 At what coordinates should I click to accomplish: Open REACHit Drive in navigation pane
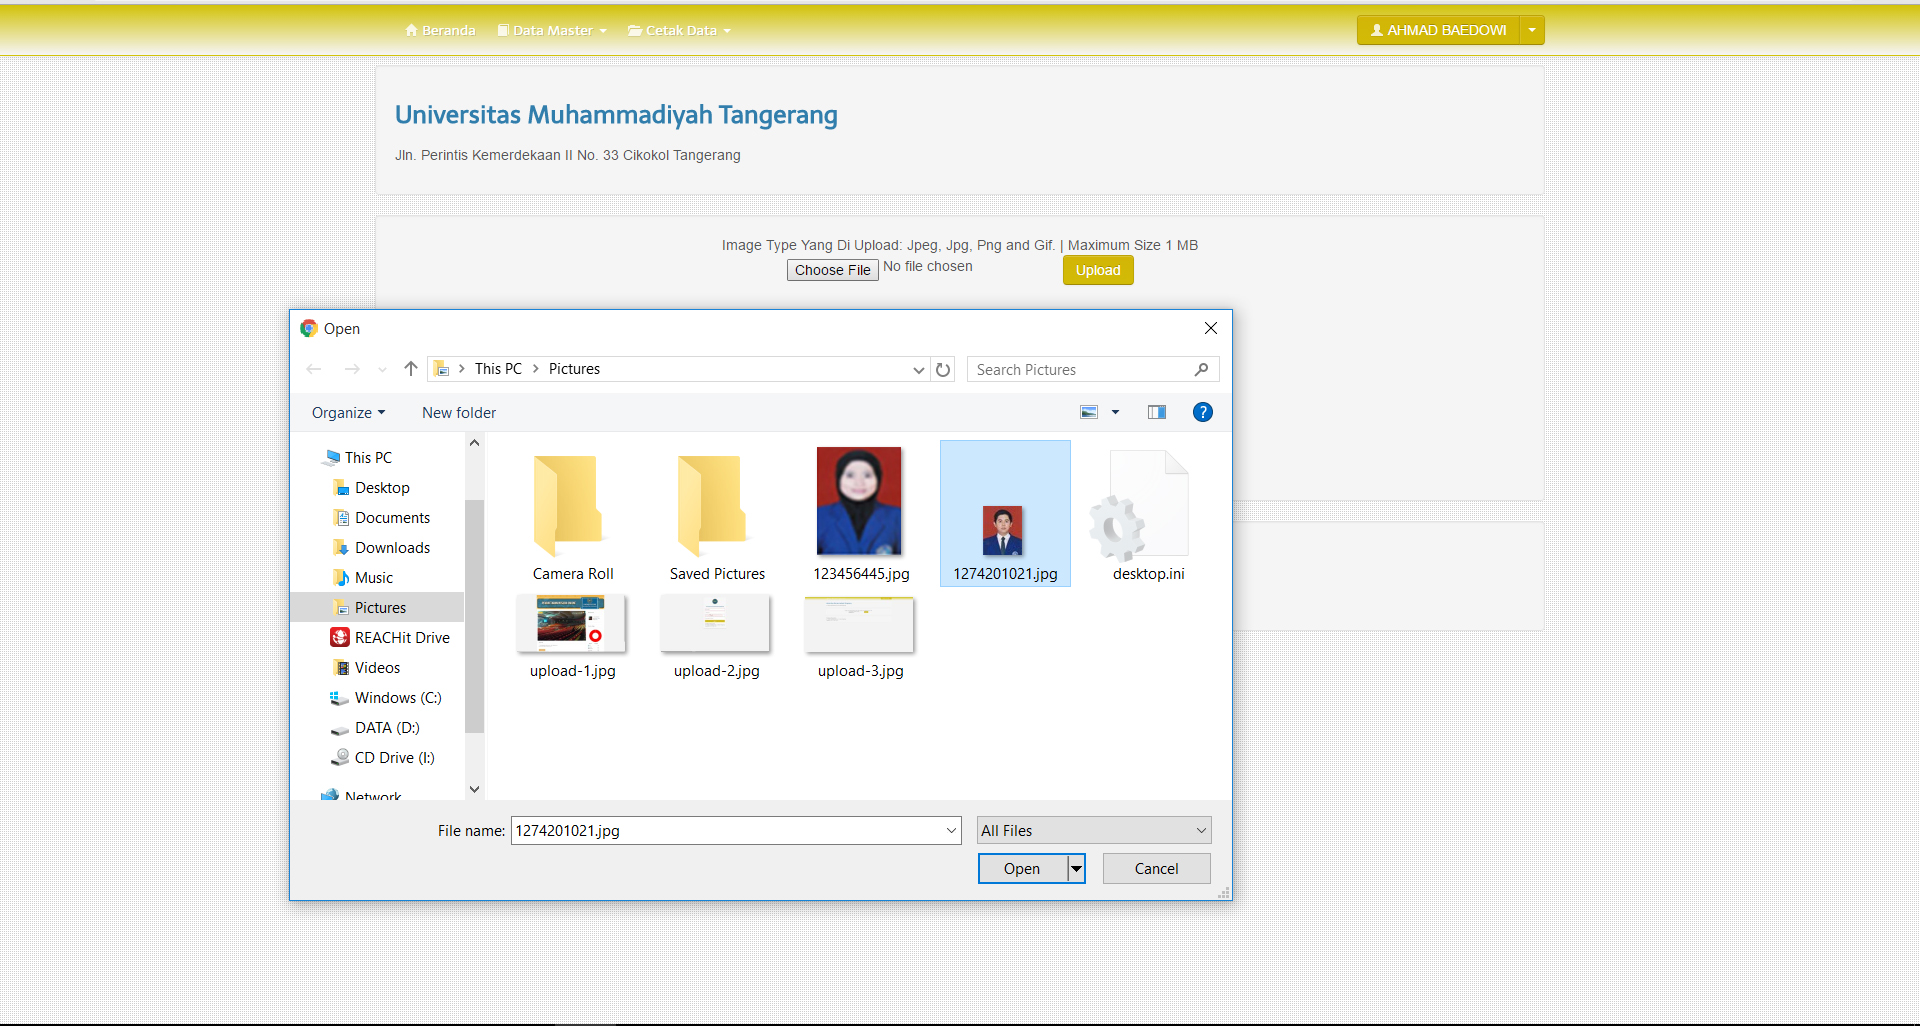pyautogui.click(x=391, y=638)
